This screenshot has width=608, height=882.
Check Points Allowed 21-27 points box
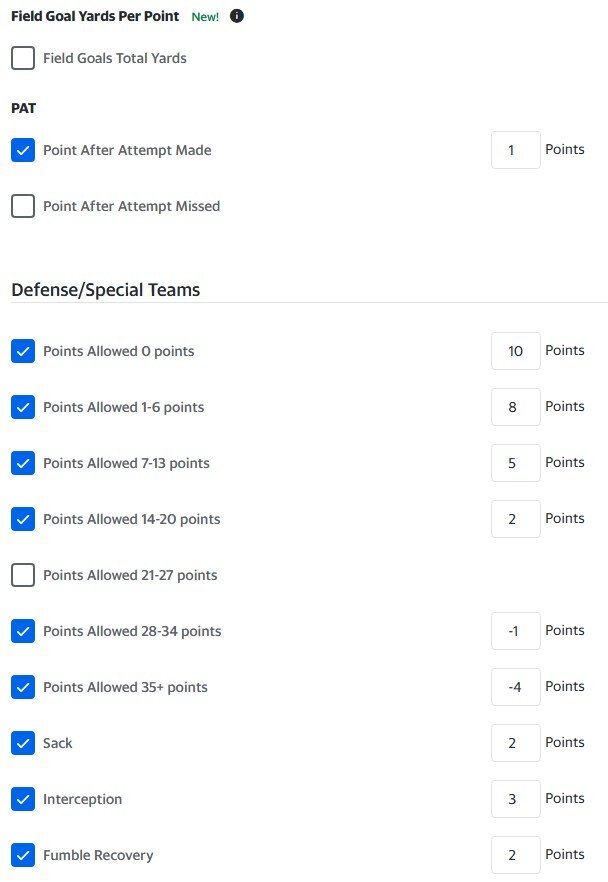coord(23,575)
